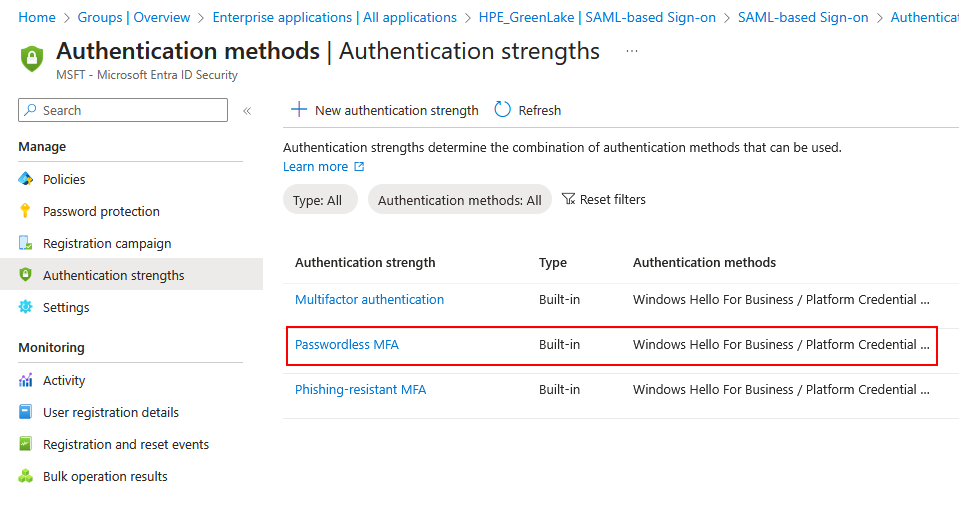Viewport: 959px width, 506px height.
Task: Click the Settings gear icon in sidebar
Action: coord(26,307)
